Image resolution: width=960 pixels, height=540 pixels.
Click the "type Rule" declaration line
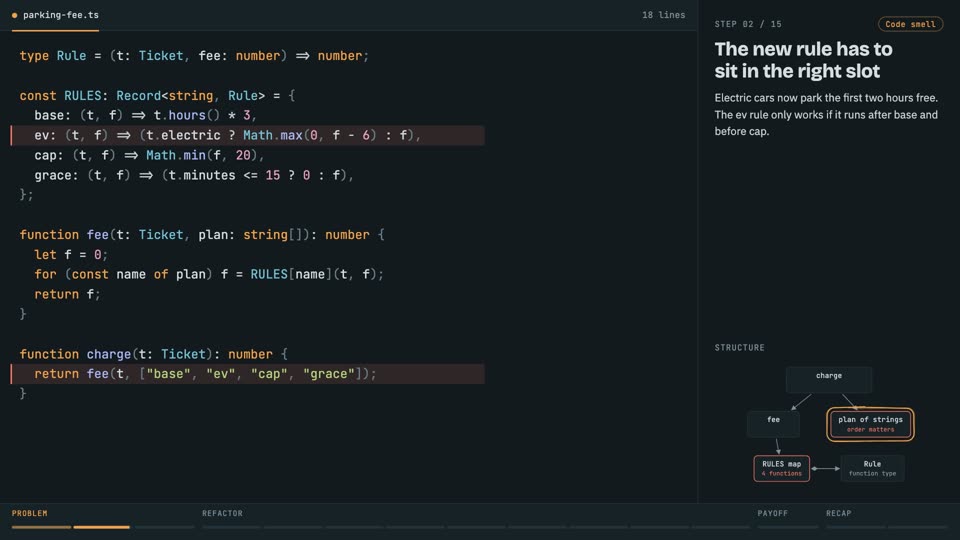point(194,56)
